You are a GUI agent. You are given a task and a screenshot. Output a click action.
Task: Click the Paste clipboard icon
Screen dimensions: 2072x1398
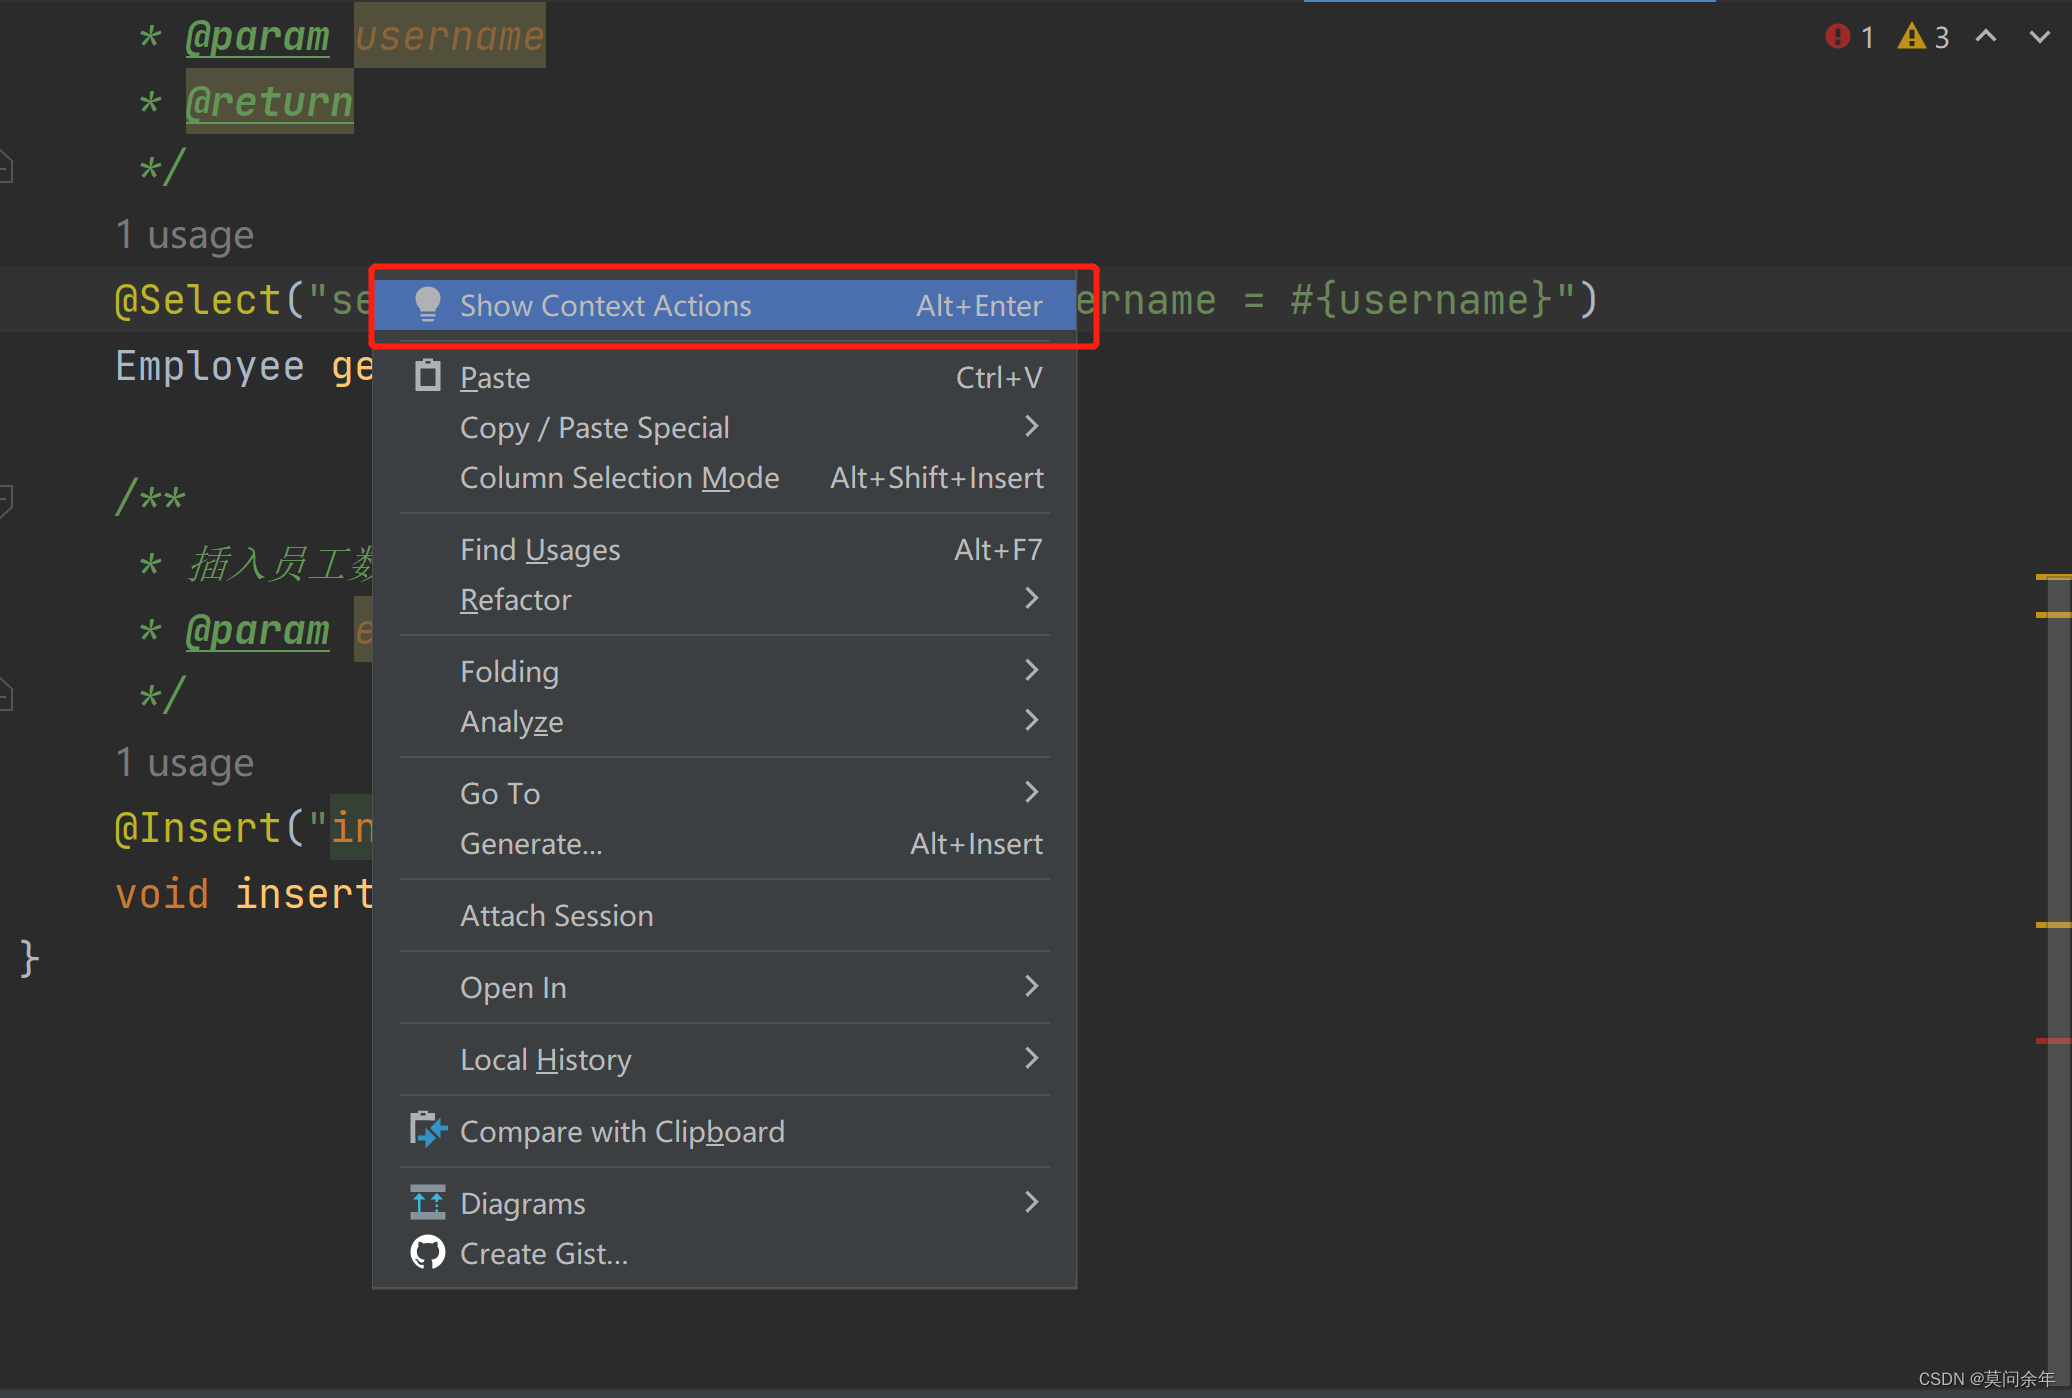(x=428, y=377)
